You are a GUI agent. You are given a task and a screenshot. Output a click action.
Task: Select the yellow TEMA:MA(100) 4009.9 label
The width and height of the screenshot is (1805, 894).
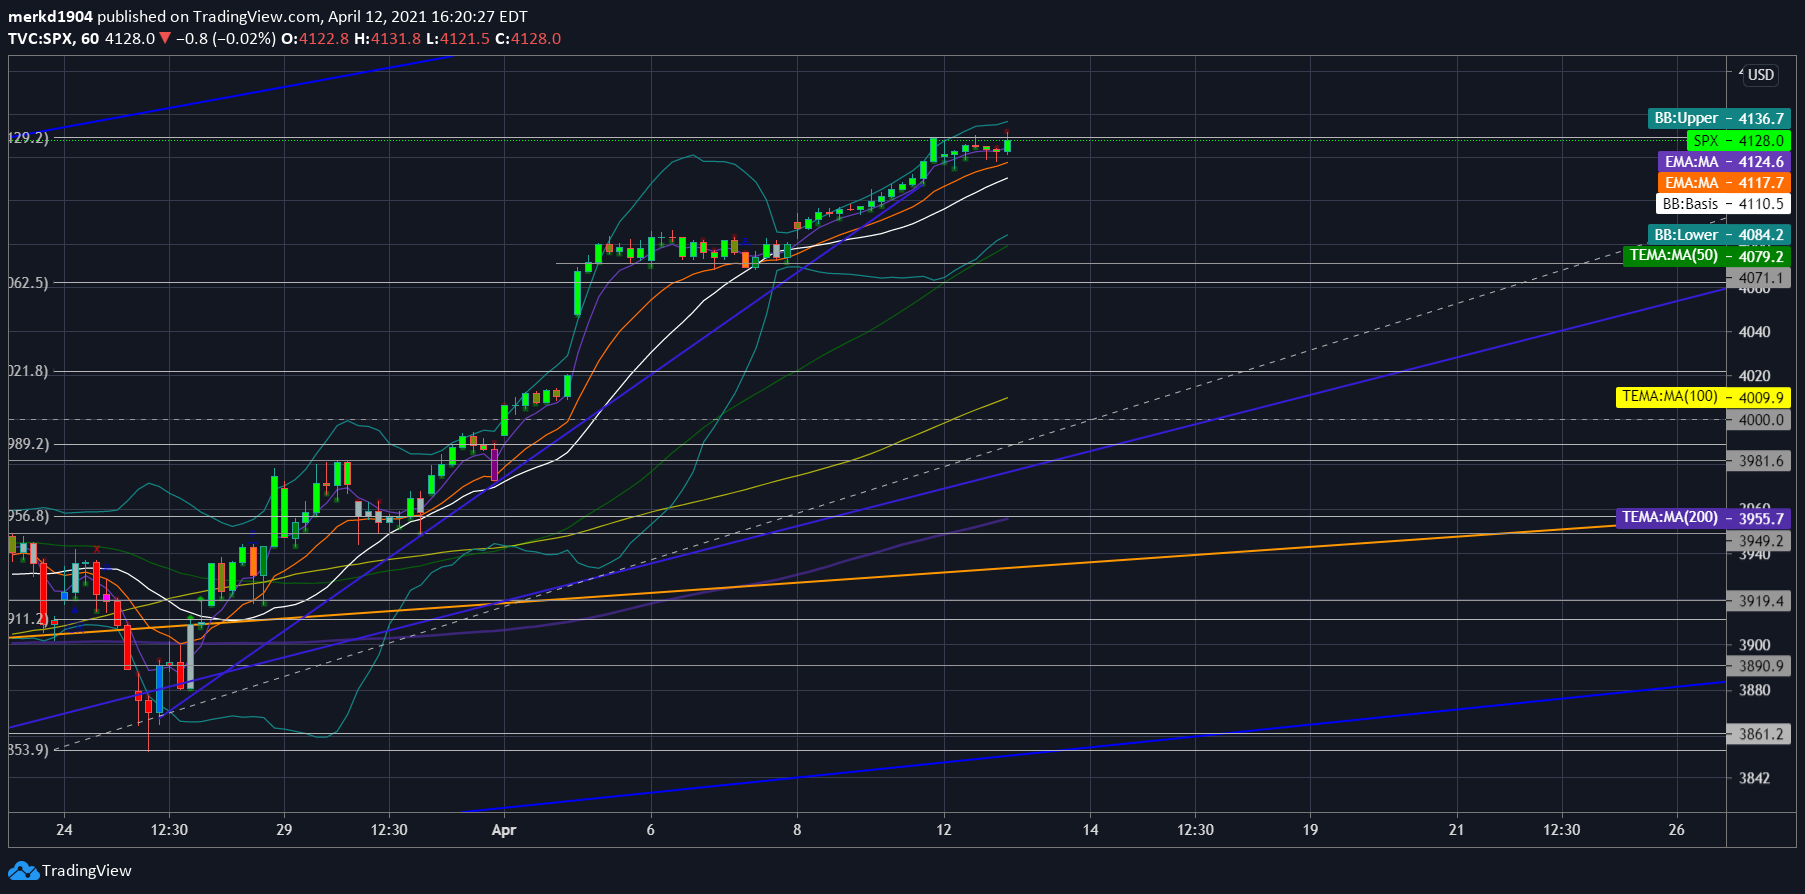point(1703,397)
